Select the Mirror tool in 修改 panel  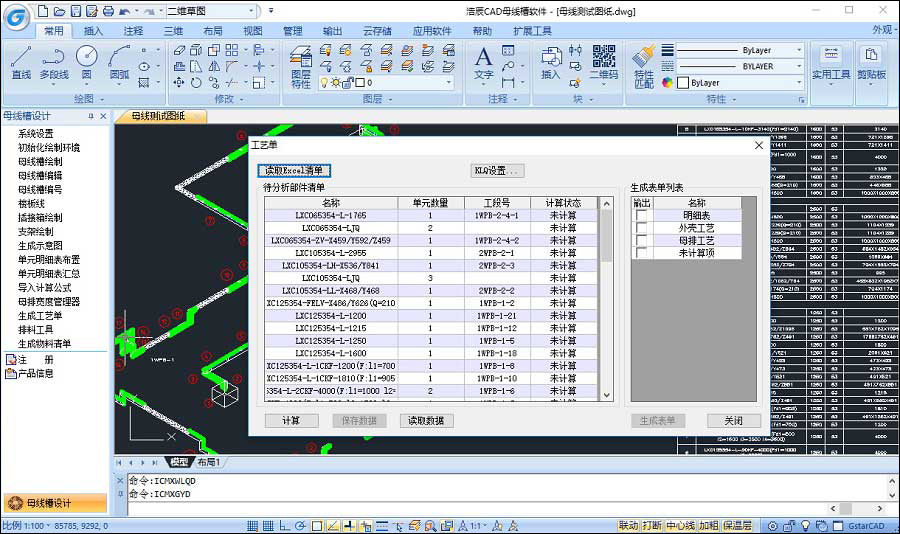[214, 67]
